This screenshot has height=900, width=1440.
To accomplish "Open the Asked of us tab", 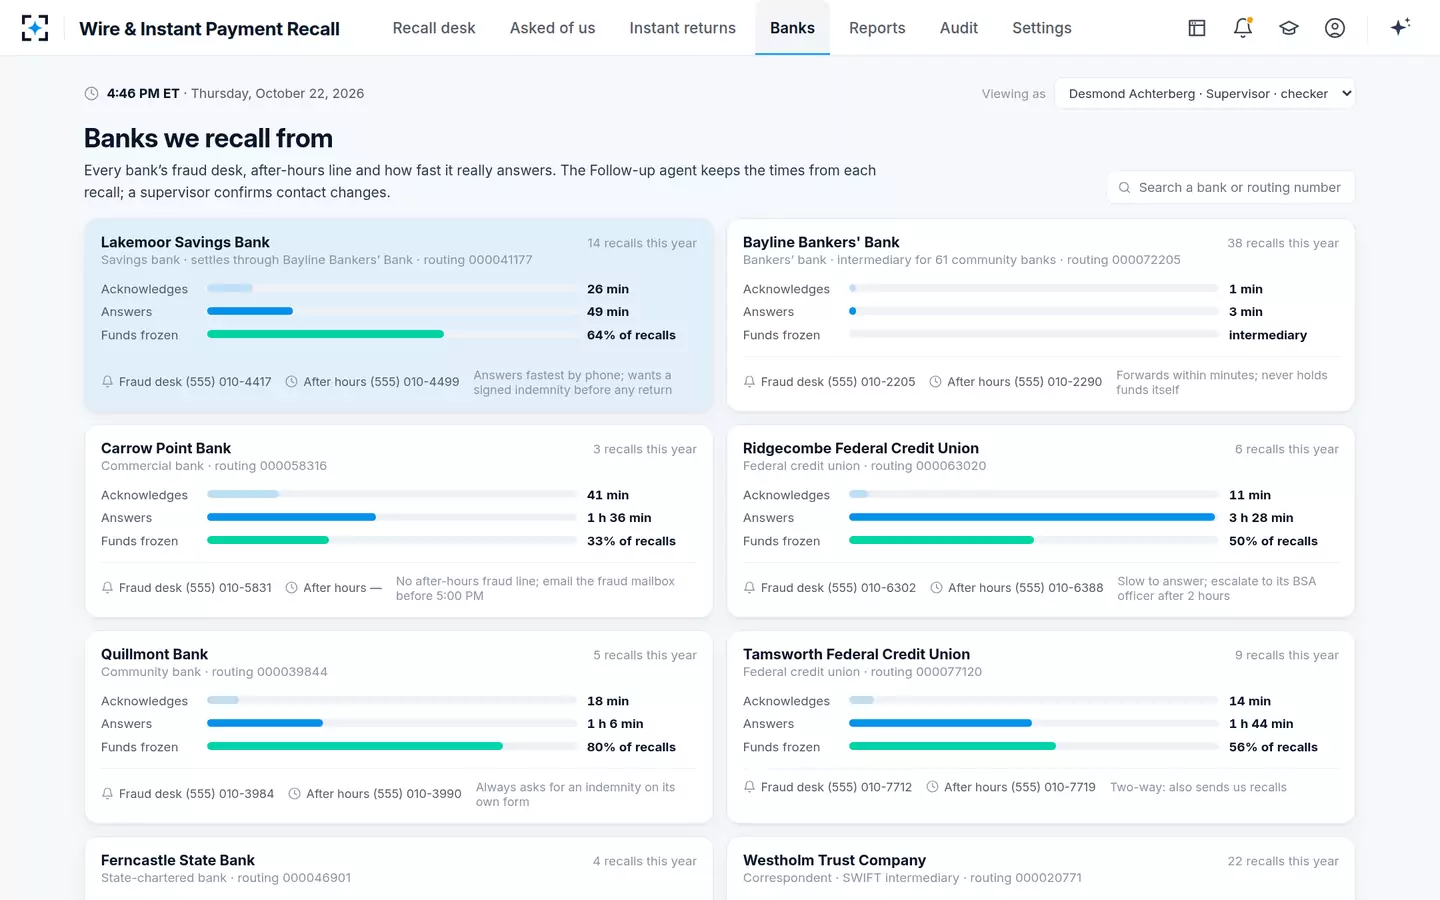I will point(552,28).
